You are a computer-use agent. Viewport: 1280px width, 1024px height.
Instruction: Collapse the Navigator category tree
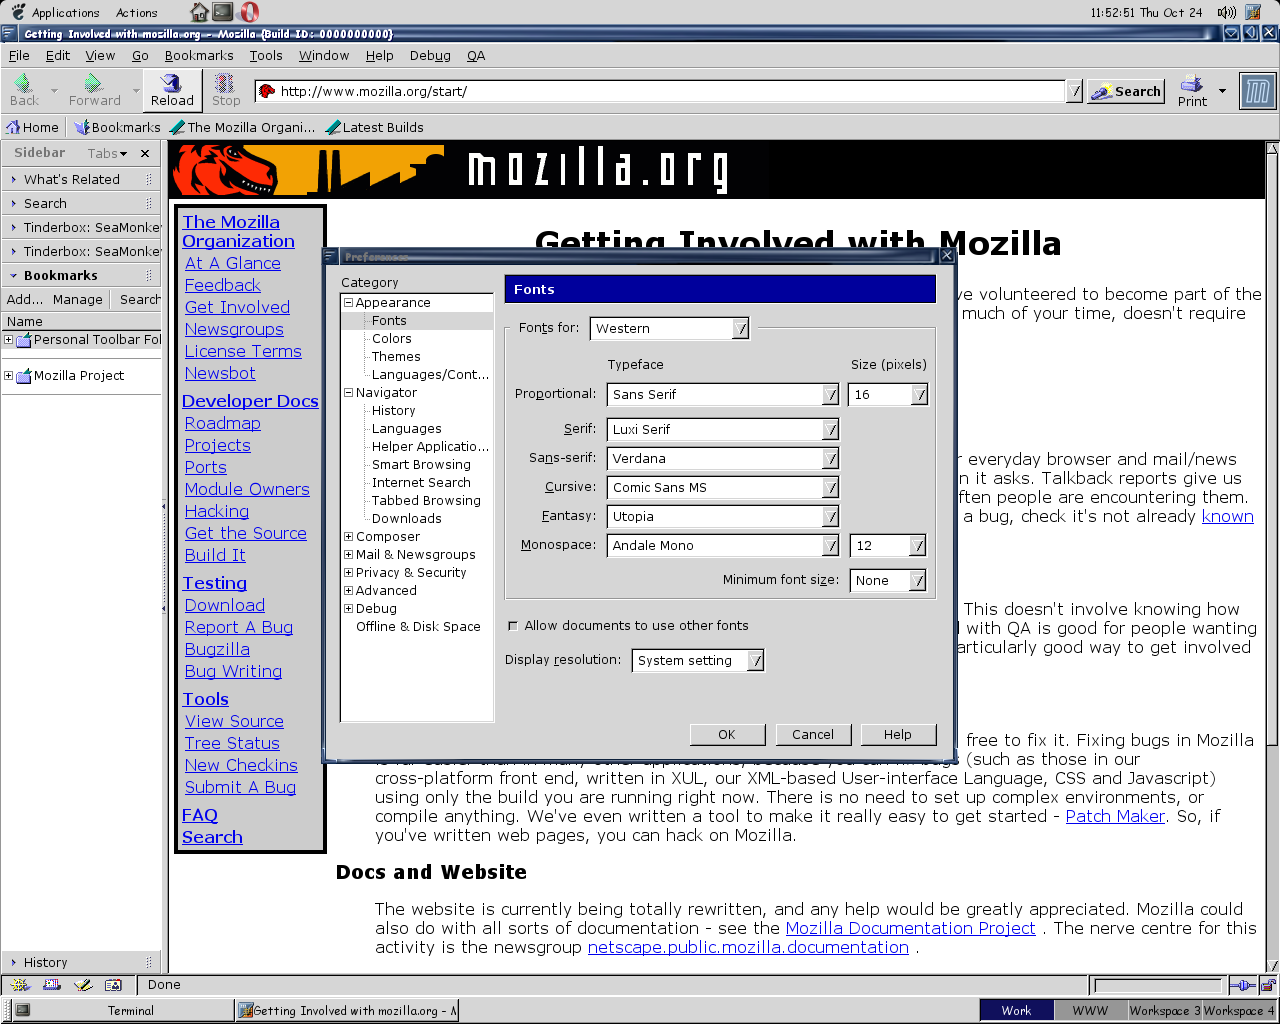coord(348,392)
